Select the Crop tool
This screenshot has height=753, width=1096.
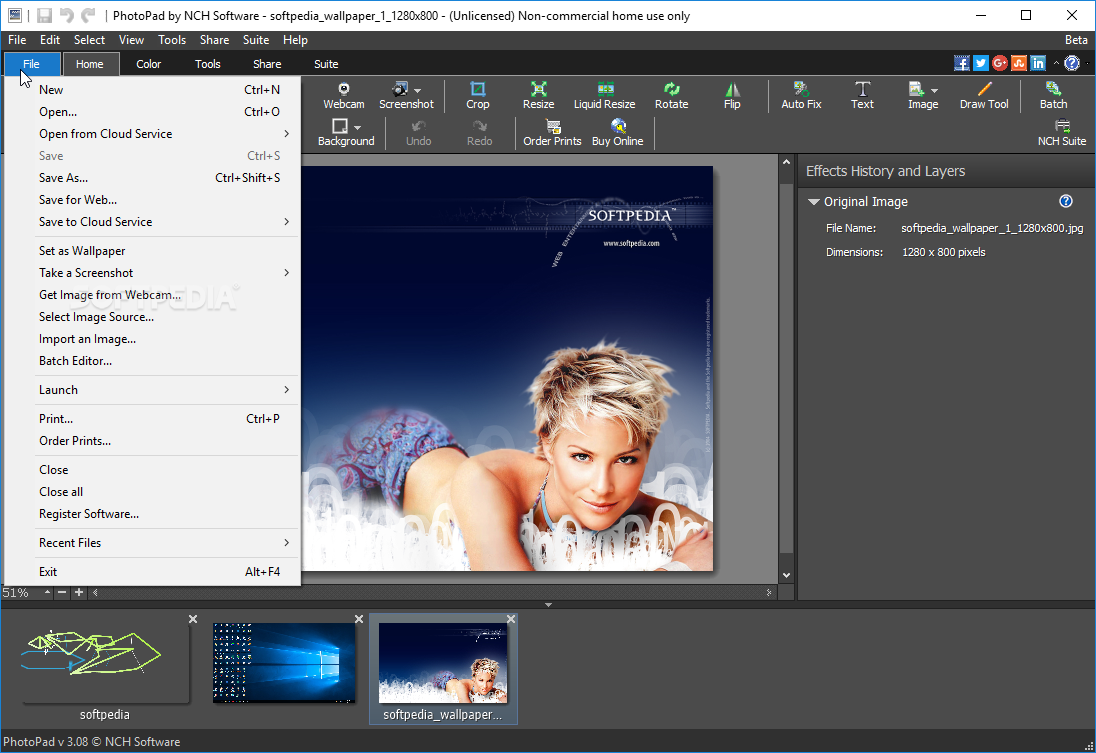click(477, 96)
